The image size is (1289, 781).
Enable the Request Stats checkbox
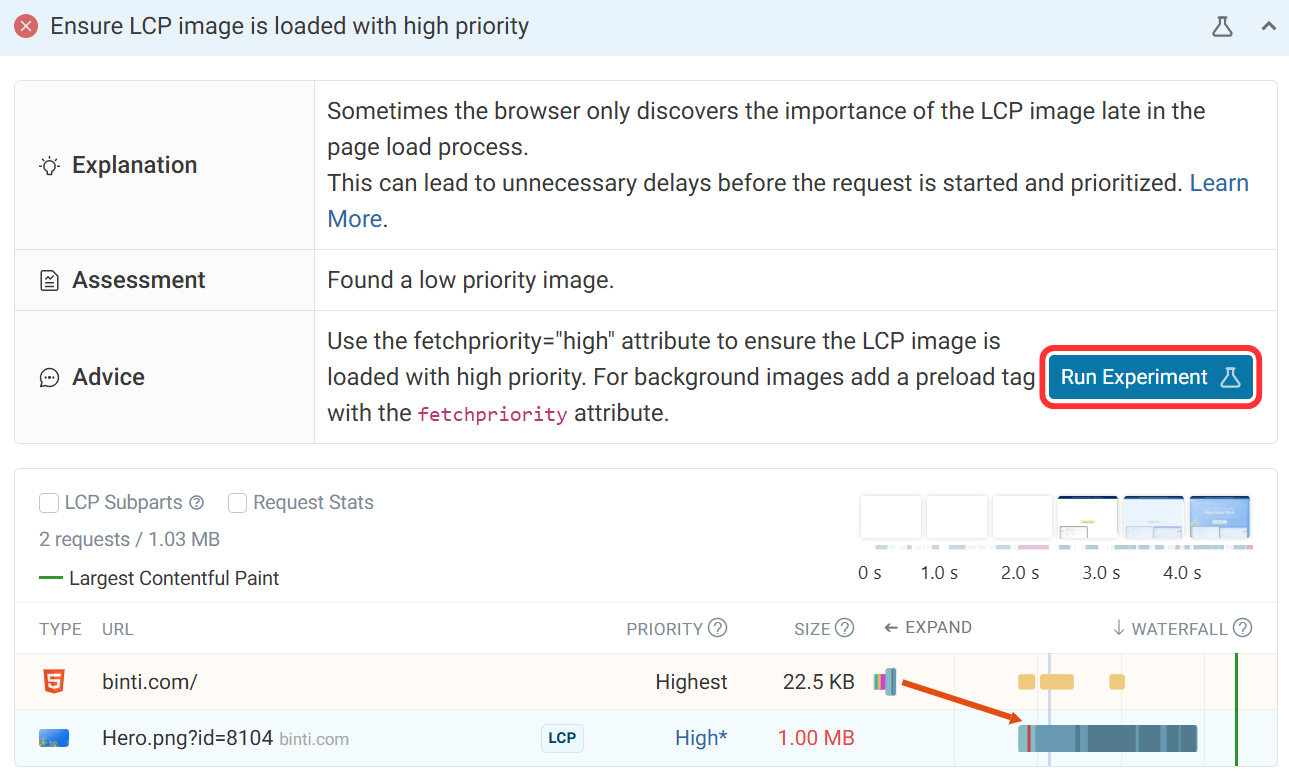(x=237, y=502)
